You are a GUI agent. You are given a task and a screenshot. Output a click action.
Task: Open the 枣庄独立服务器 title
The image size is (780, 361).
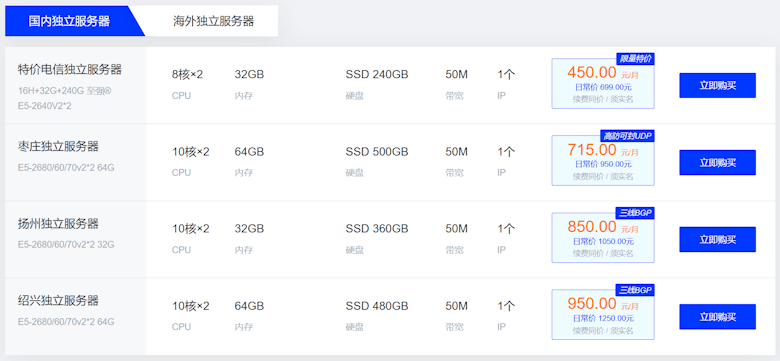(x=58, y=147)
